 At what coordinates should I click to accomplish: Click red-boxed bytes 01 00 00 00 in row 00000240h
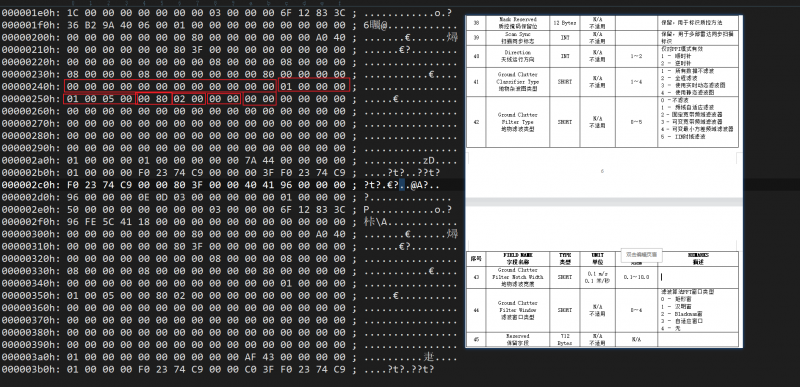coord(313,85)
